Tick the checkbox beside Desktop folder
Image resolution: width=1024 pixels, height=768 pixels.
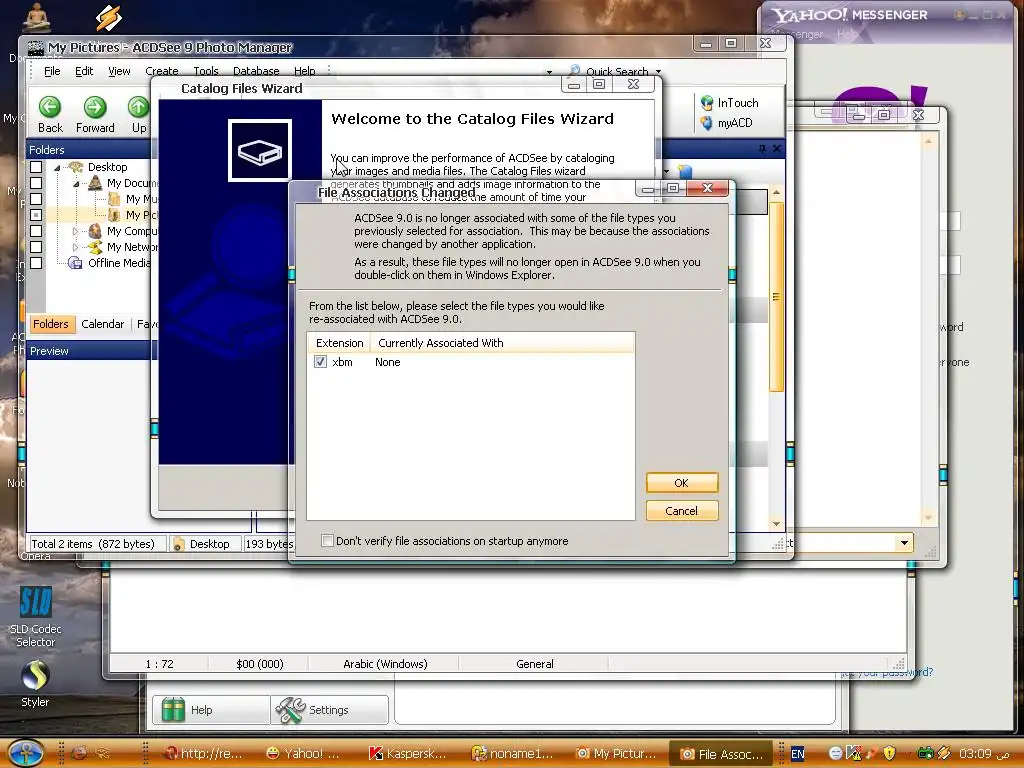pyautogui.click(x=36, y=167)
